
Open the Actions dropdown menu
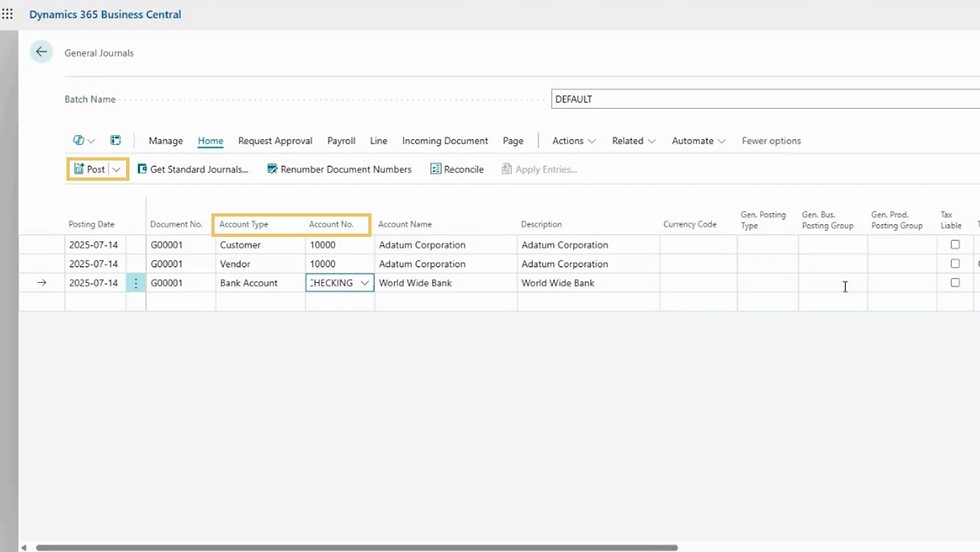tap(574, 141)
